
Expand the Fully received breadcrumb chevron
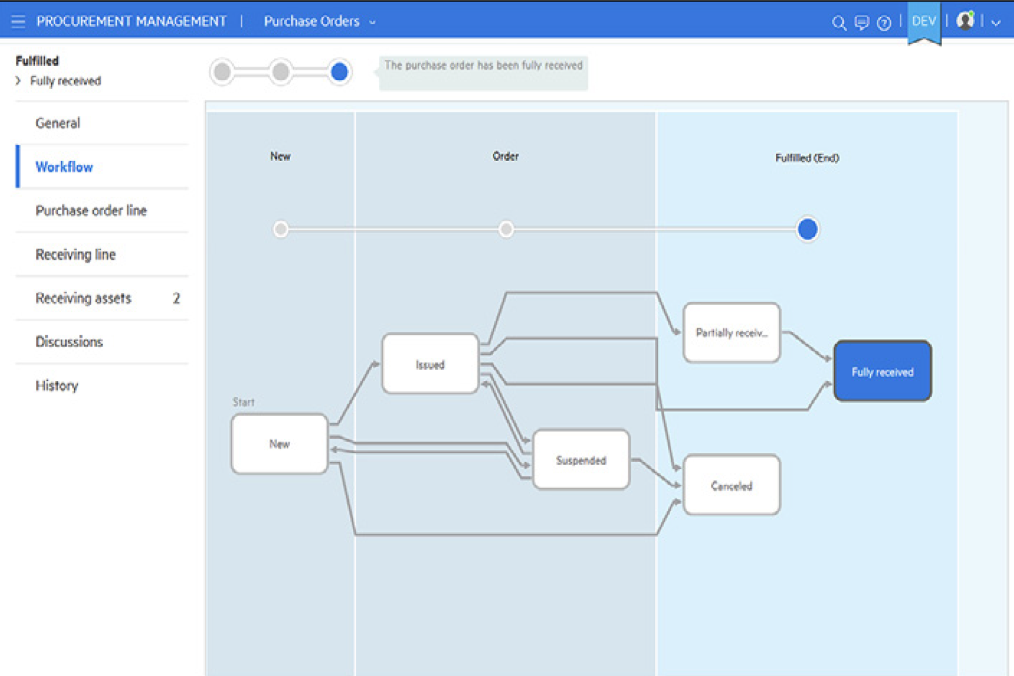tap(18, 81)
